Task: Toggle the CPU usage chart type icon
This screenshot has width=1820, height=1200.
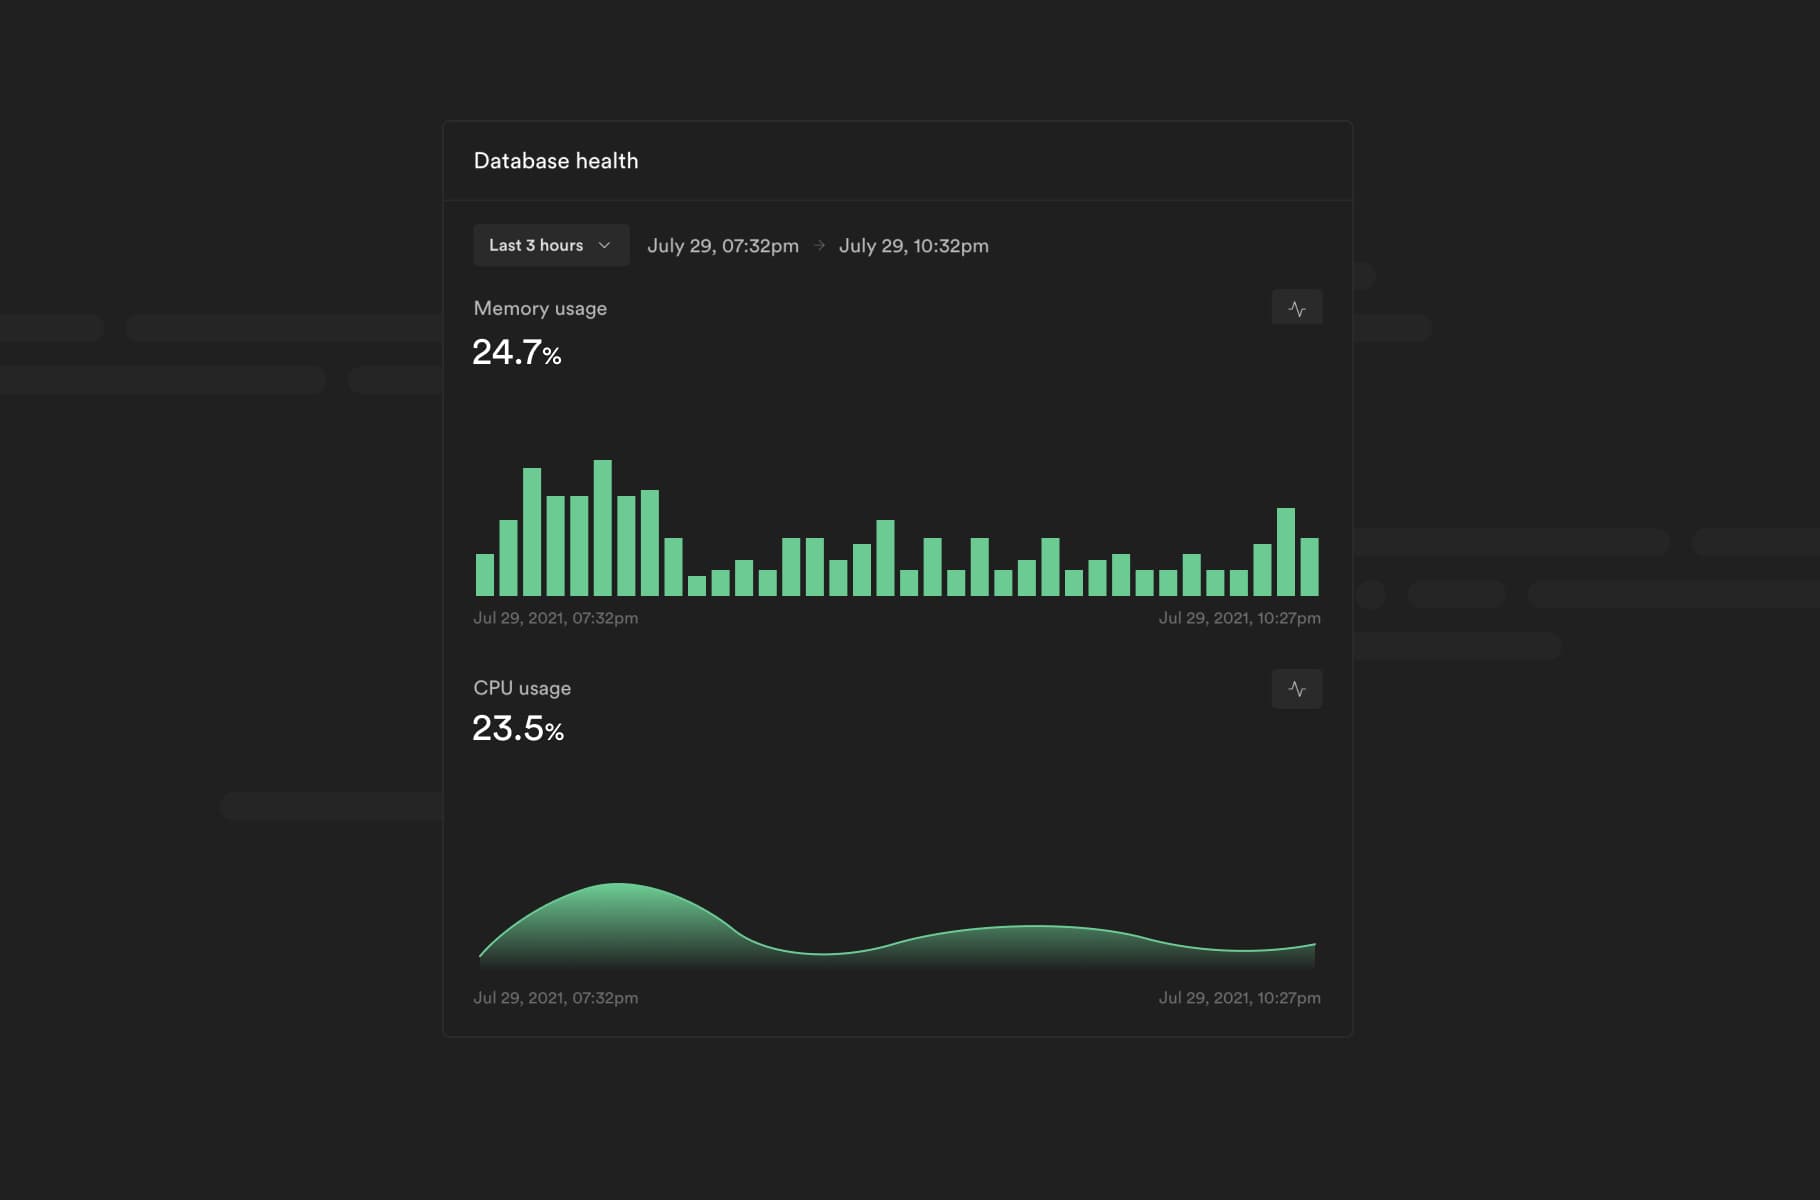Action: (1297, 689)
